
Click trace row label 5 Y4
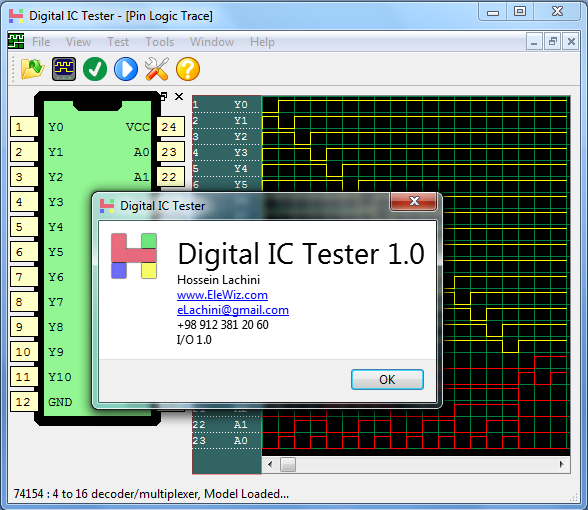tap(226, 168)
